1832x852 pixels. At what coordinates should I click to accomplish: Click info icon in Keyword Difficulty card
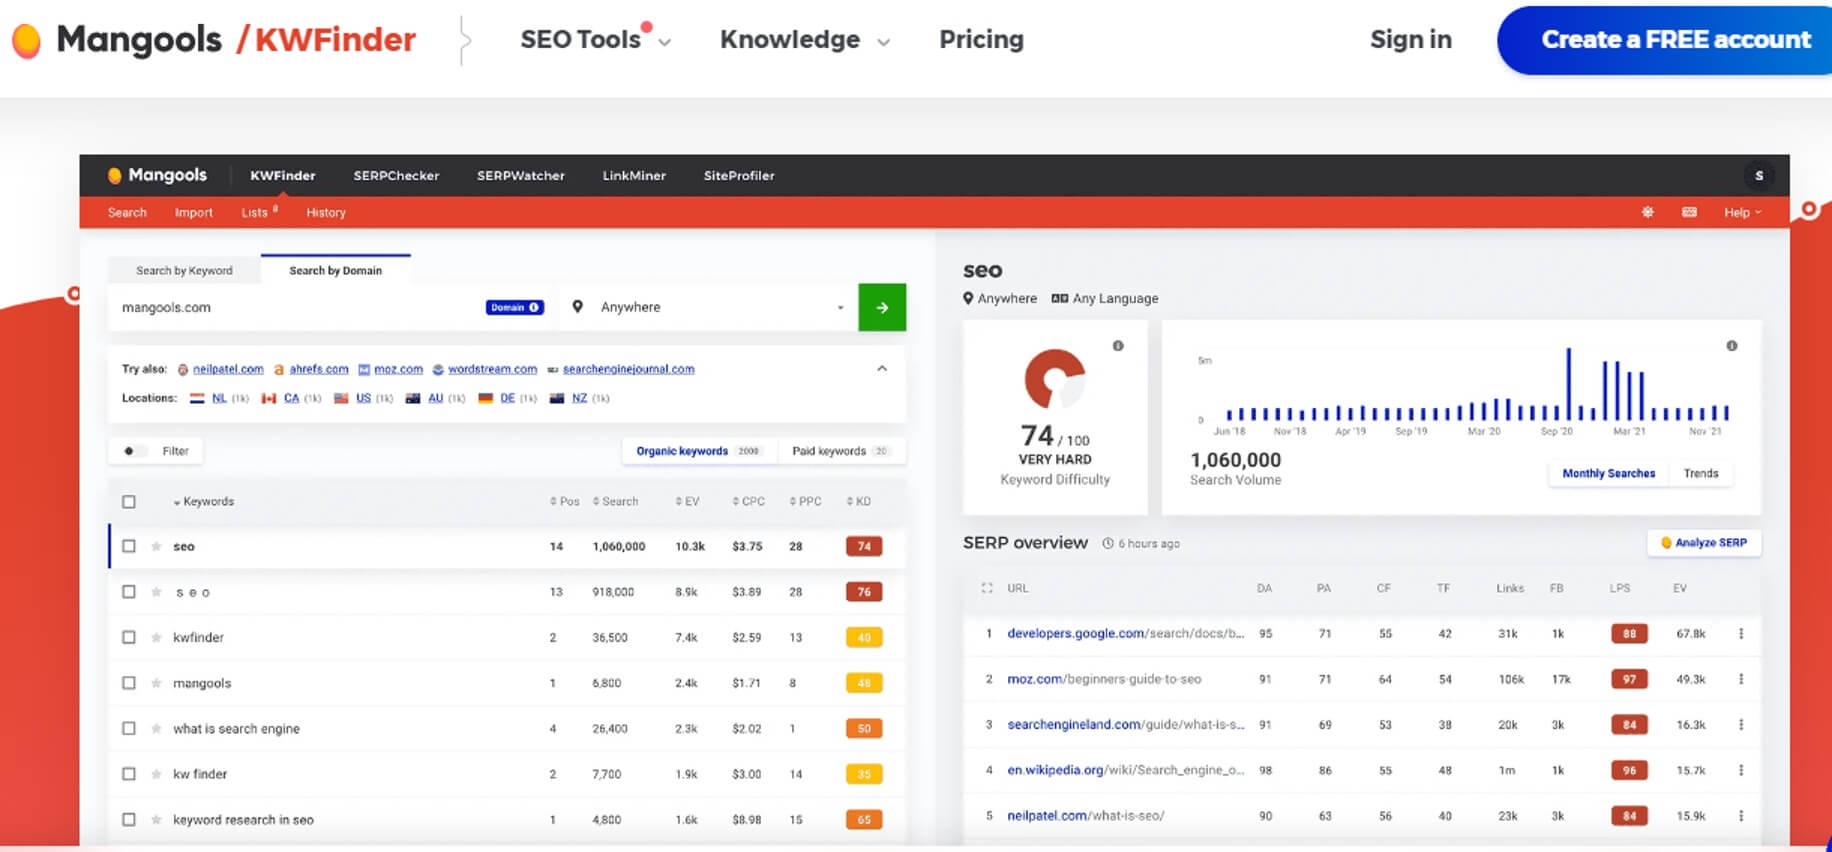click(x=1118, y=346)
